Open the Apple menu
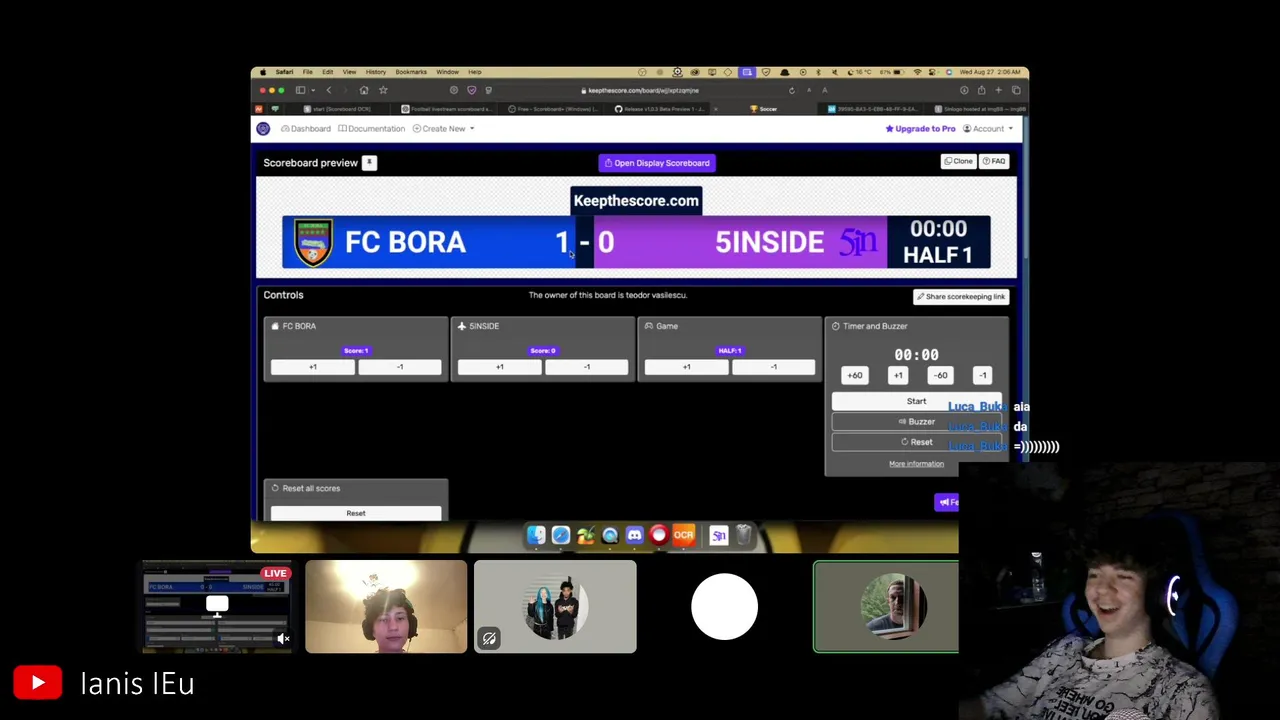 tap(263, 72)
